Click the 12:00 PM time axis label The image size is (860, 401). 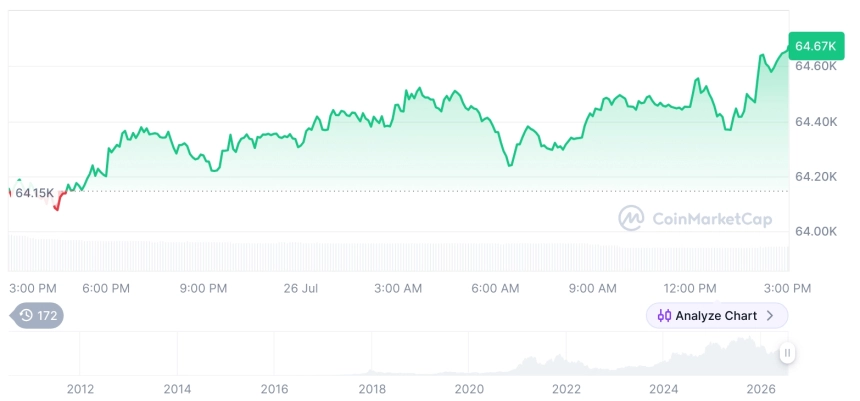pyautogui.click(x=689, y=289)
